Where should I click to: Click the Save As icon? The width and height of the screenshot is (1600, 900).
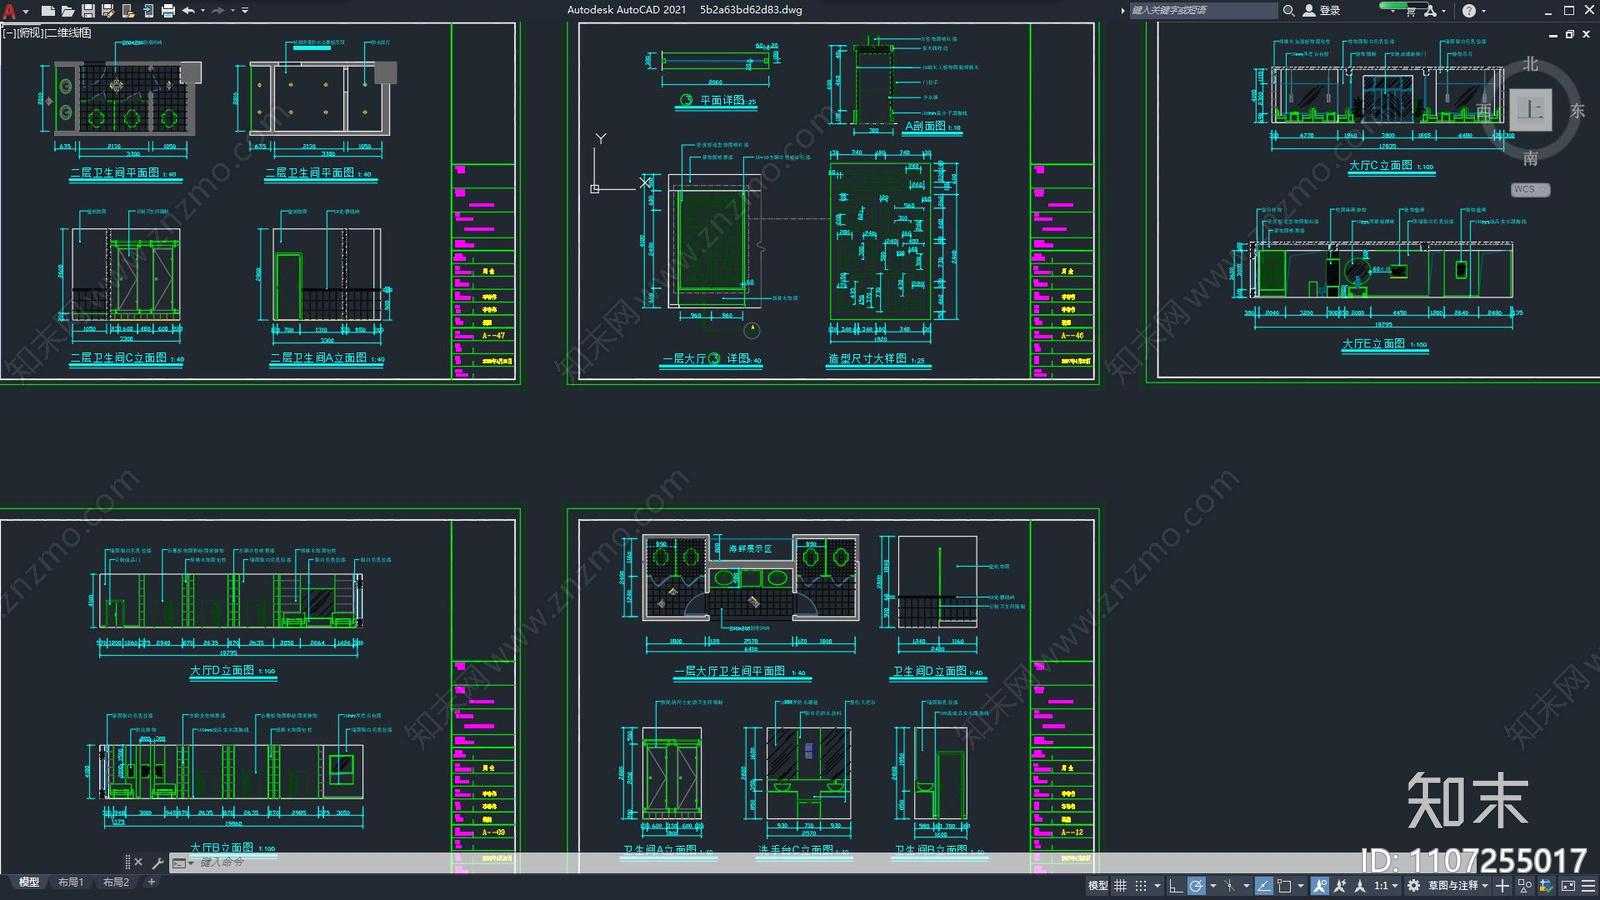[108, 11]
